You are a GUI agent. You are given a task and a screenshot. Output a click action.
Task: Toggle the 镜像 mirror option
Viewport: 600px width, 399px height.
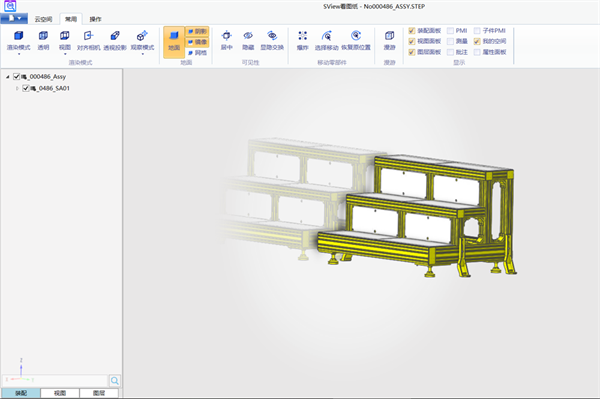point(197,42)
